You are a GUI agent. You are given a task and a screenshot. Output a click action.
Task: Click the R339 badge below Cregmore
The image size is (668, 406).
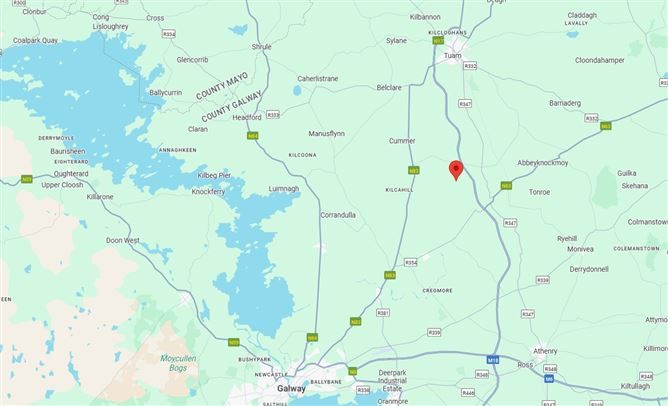(434, 332)
